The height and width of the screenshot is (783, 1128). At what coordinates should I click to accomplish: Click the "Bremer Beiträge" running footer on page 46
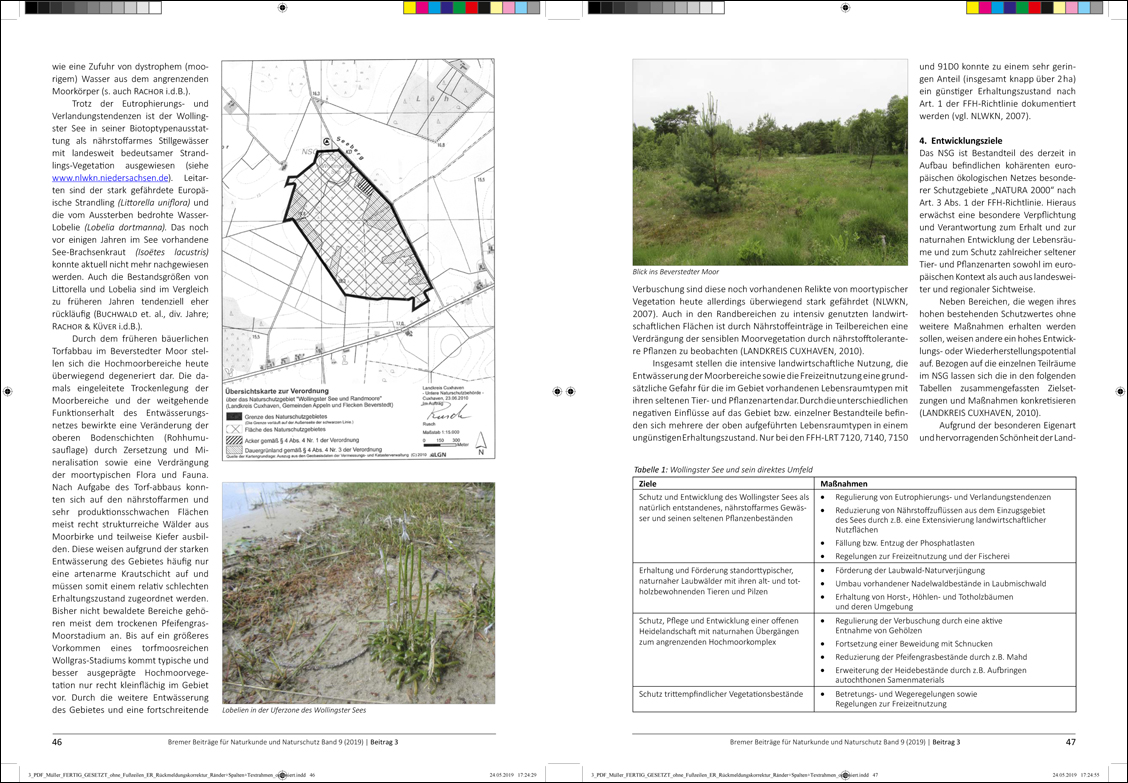click(x=283, y=742)
